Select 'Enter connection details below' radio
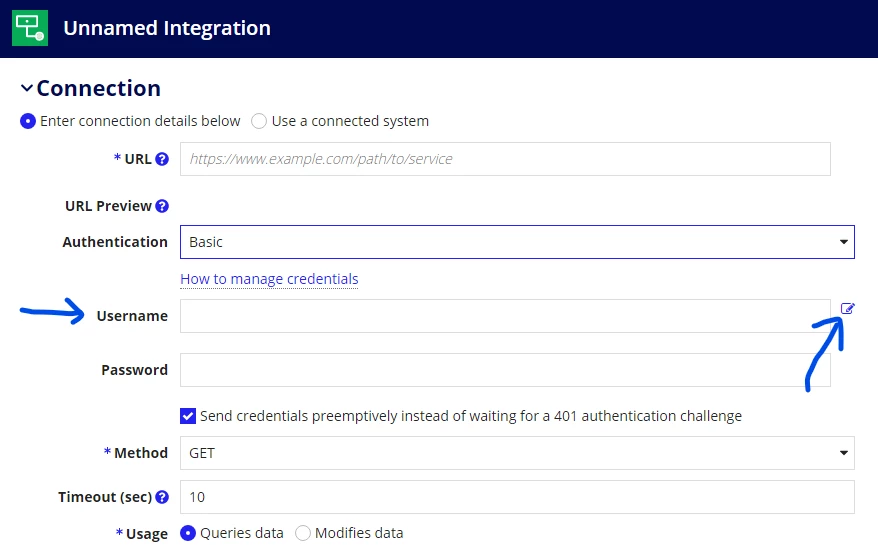The image size is (878, 553). 28,121
